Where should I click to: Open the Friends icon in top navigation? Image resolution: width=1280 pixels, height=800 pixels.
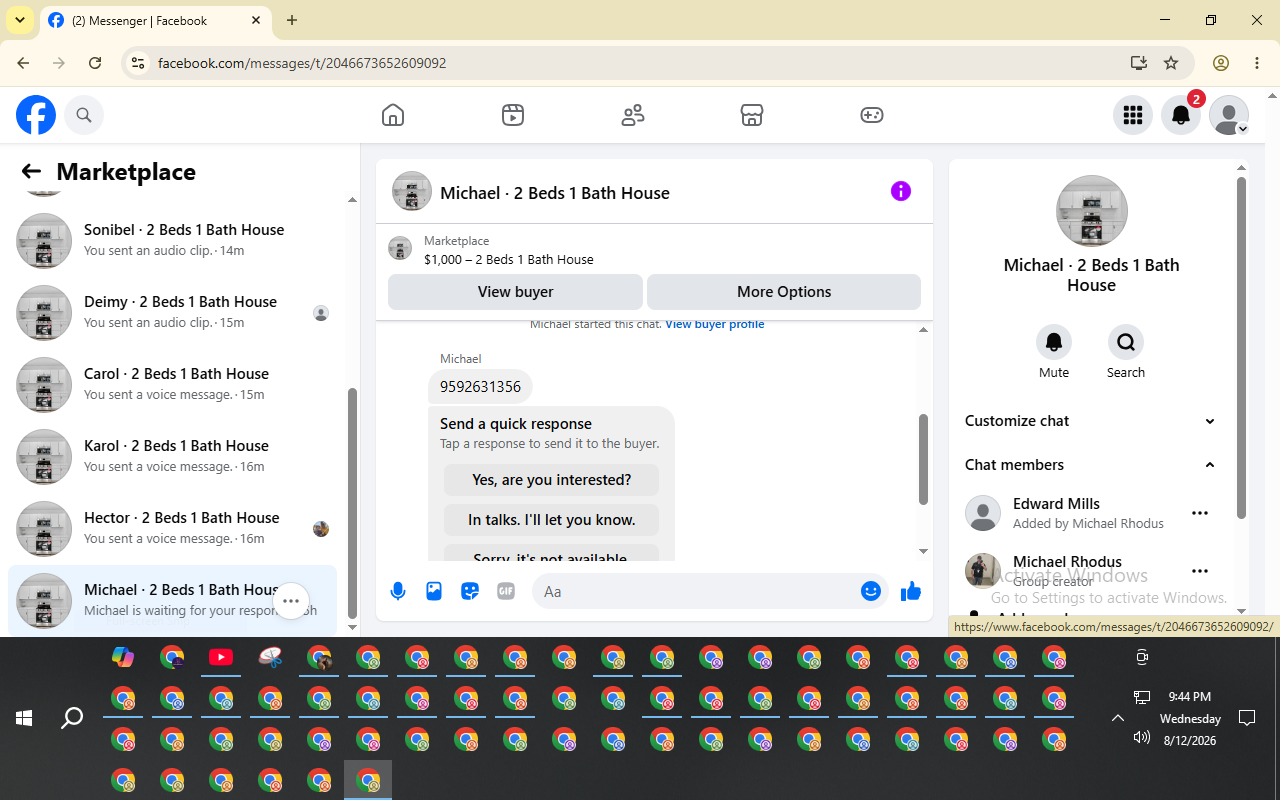click(633, 115)
